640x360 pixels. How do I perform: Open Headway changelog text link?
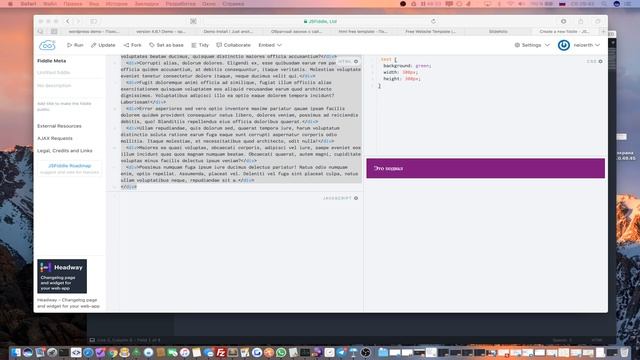coord(68,303)
